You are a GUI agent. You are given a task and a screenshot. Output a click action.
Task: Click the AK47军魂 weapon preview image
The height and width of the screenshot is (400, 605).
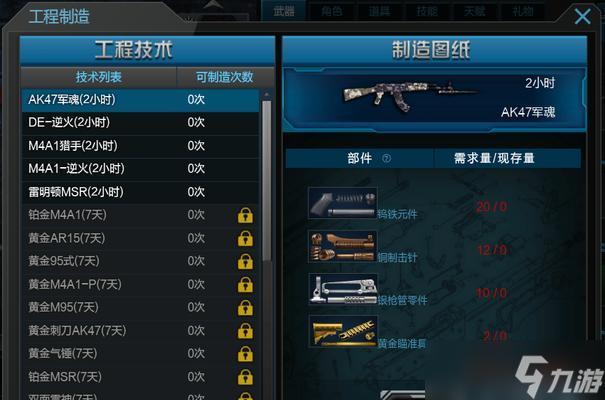pos(410,96)
